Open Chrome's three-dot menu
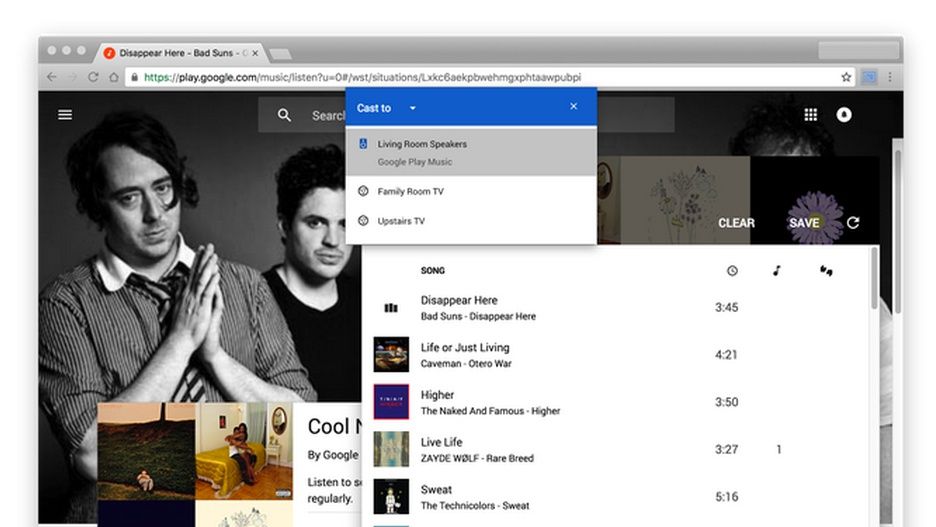Viewport: 936px width, 527px height. [x=889, y=77]
